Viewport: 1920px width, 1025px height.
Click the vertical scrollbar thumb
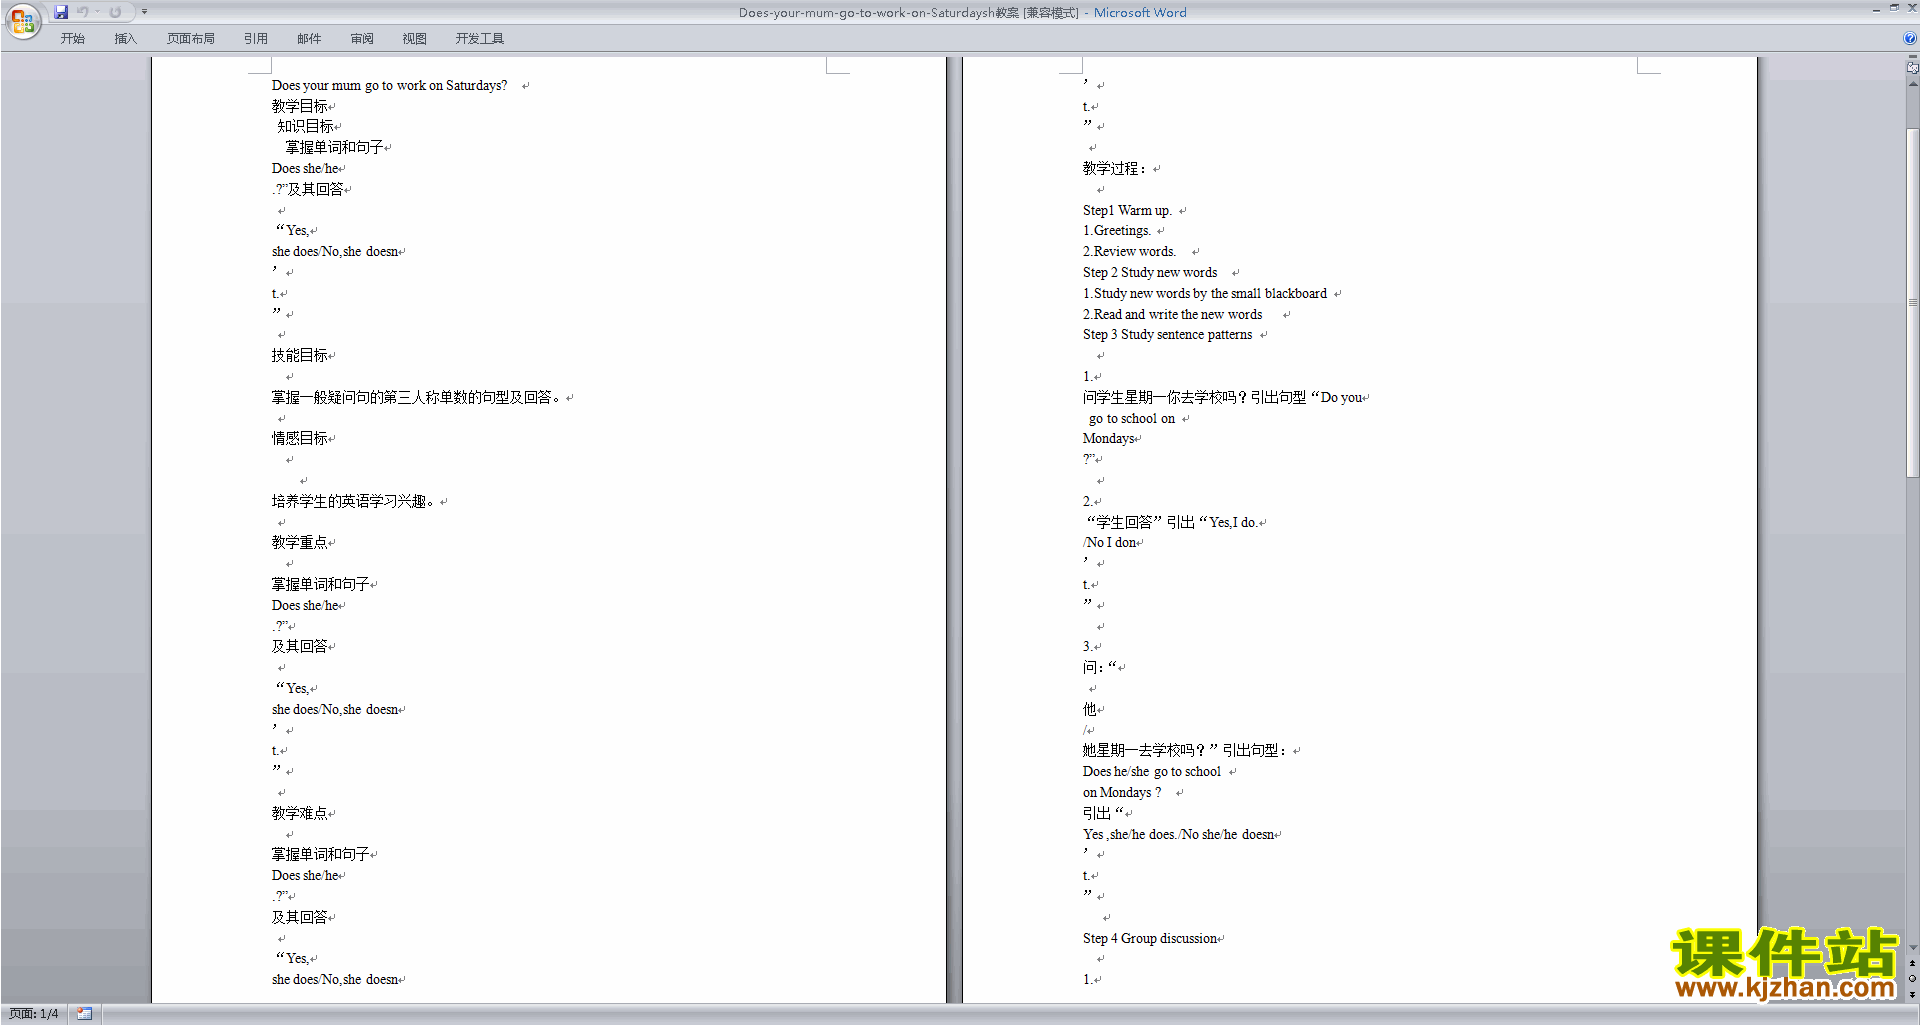(1912, 302)
